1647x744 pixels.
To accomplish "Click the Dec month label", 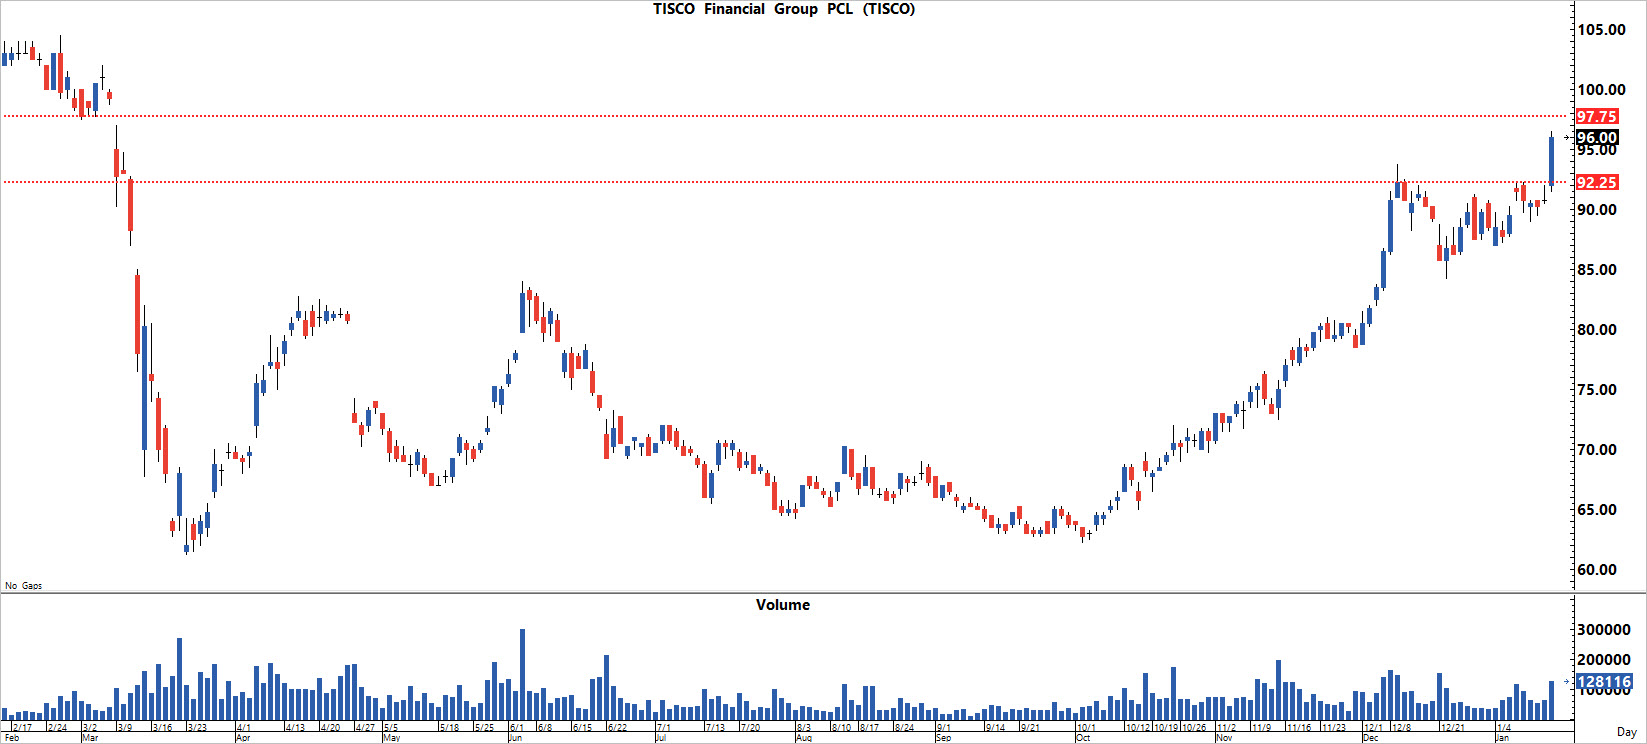I will pos(1371,738).
